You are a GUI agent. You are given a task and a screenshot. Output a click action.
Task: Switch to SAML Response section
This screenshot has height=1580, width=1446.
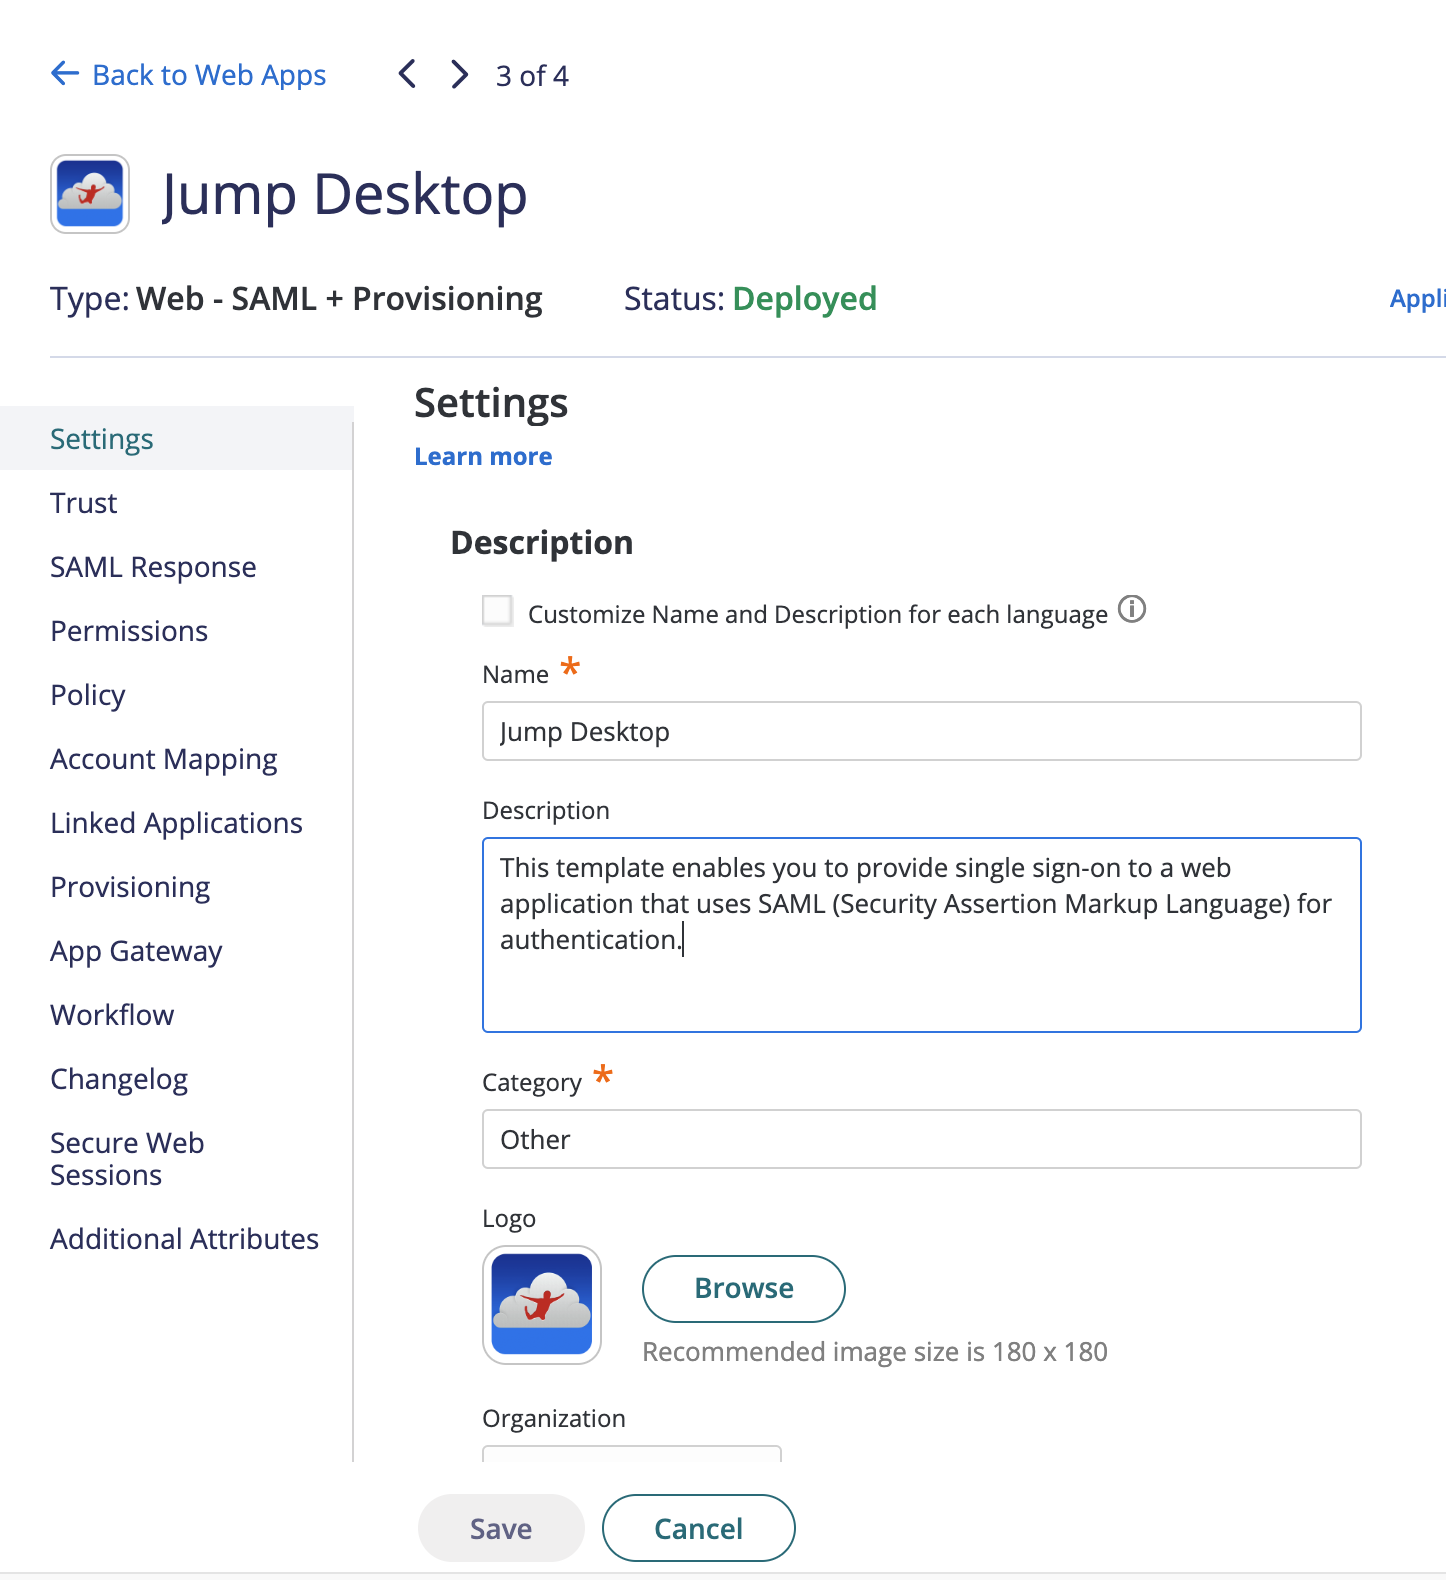click(153, 567)
